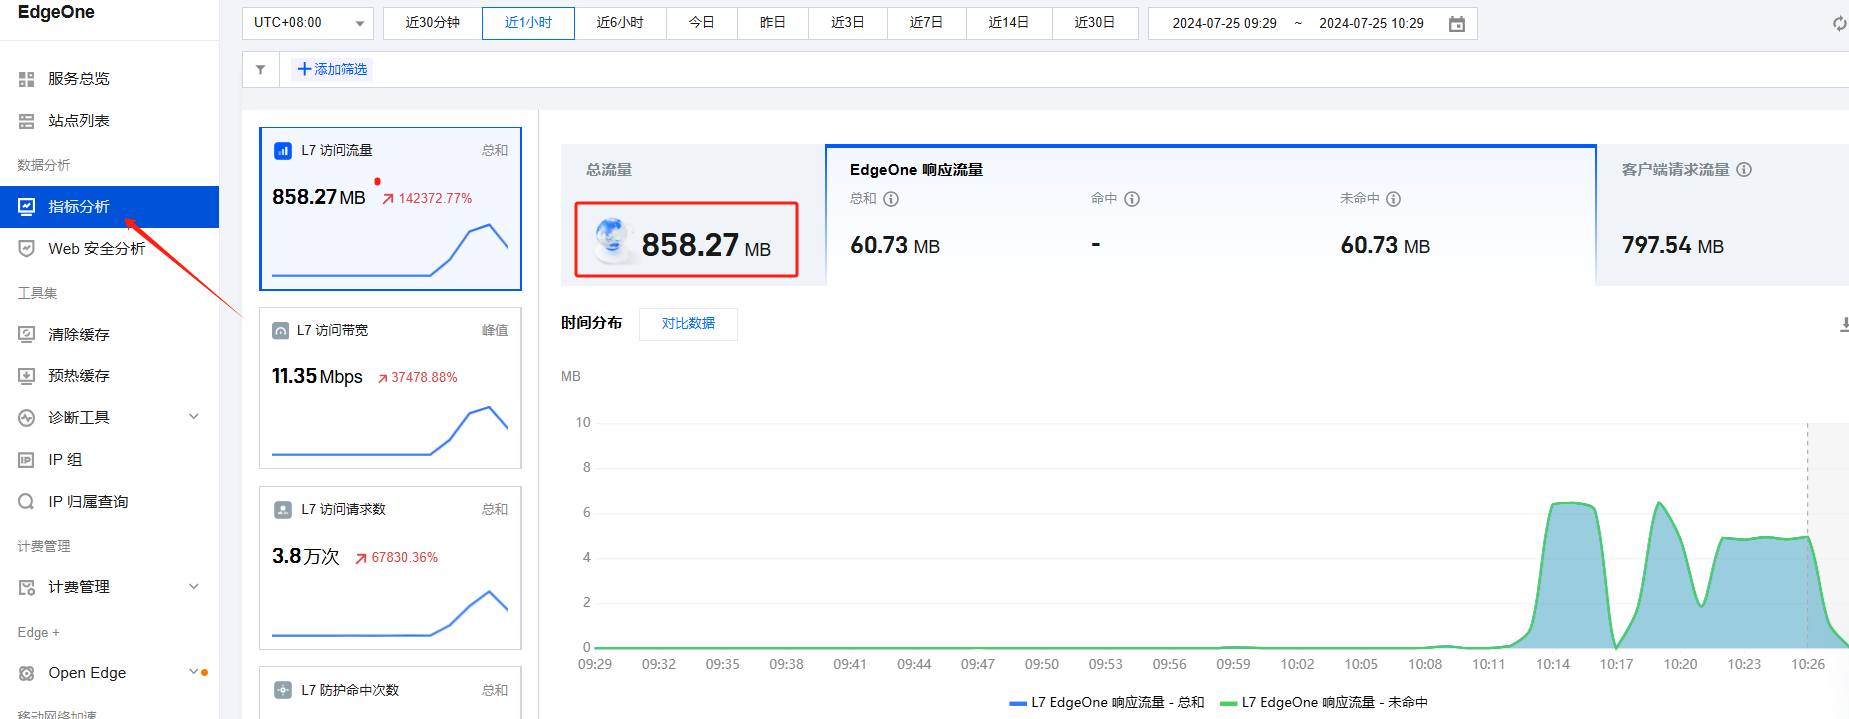Click the filter funnel icon

pyautogui.click(x=261, y=70)
